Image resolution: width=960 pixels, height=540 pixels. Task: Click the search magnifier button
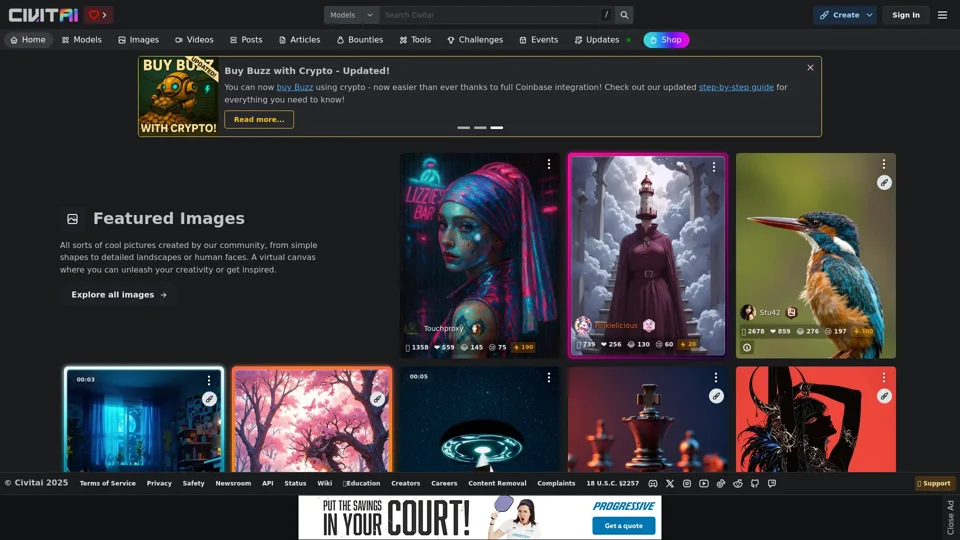pos(624,15)
